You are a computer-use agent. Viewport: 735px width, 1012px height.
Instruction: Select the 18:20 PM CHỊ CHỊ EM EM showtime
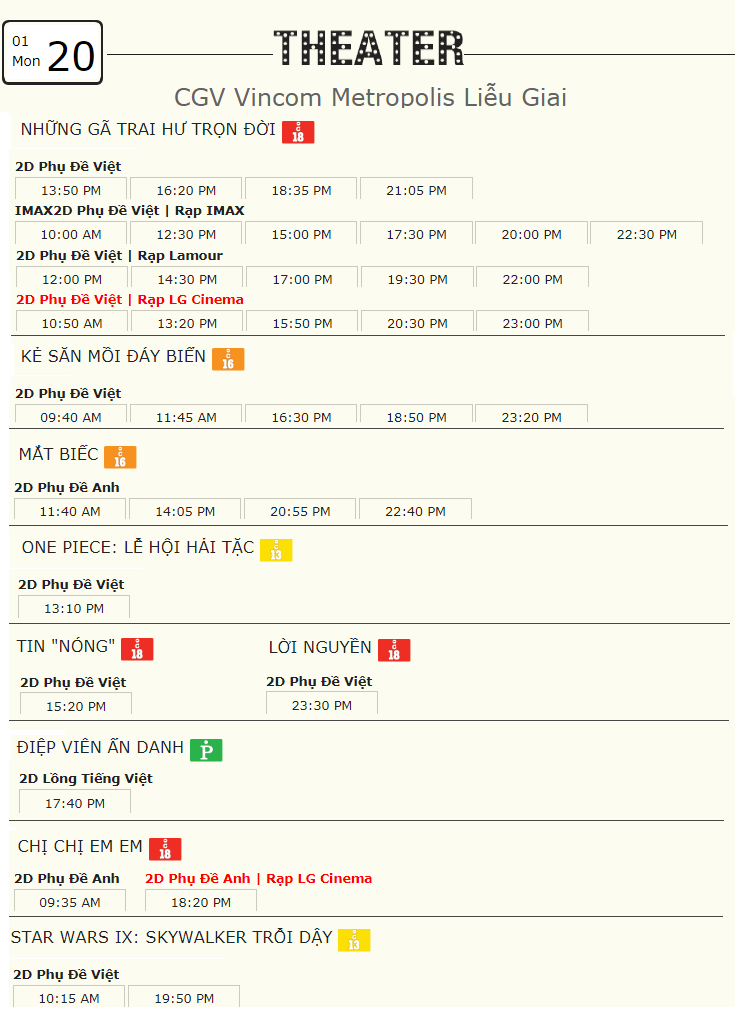click(201, 902)
